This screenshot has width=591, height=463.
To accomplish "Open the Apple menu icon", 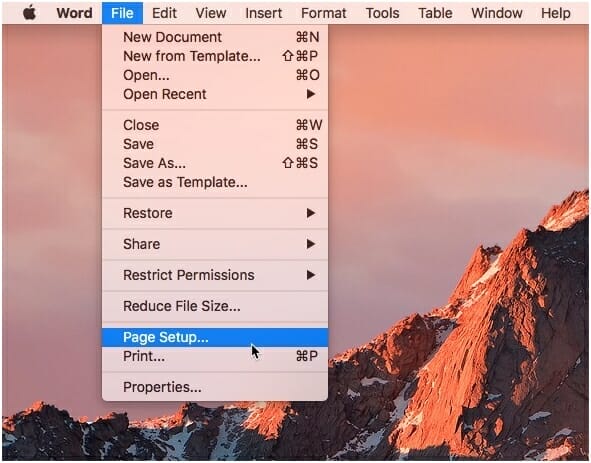I will click(29, 13).
